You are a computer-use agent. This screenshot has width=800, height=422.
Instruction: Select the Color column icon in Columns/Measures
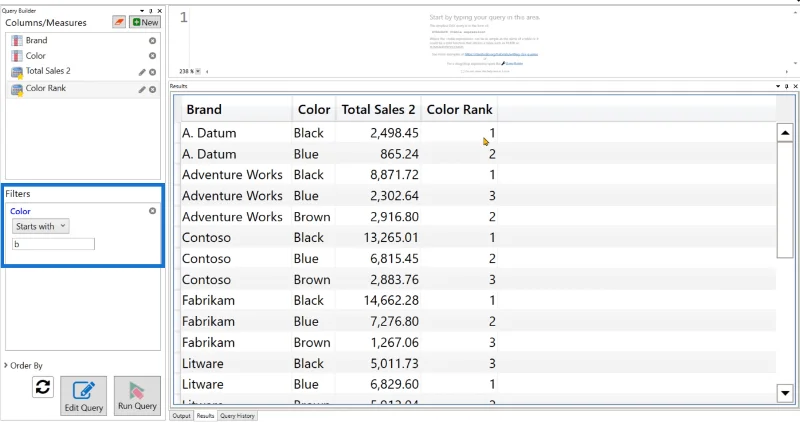[17, 56]
